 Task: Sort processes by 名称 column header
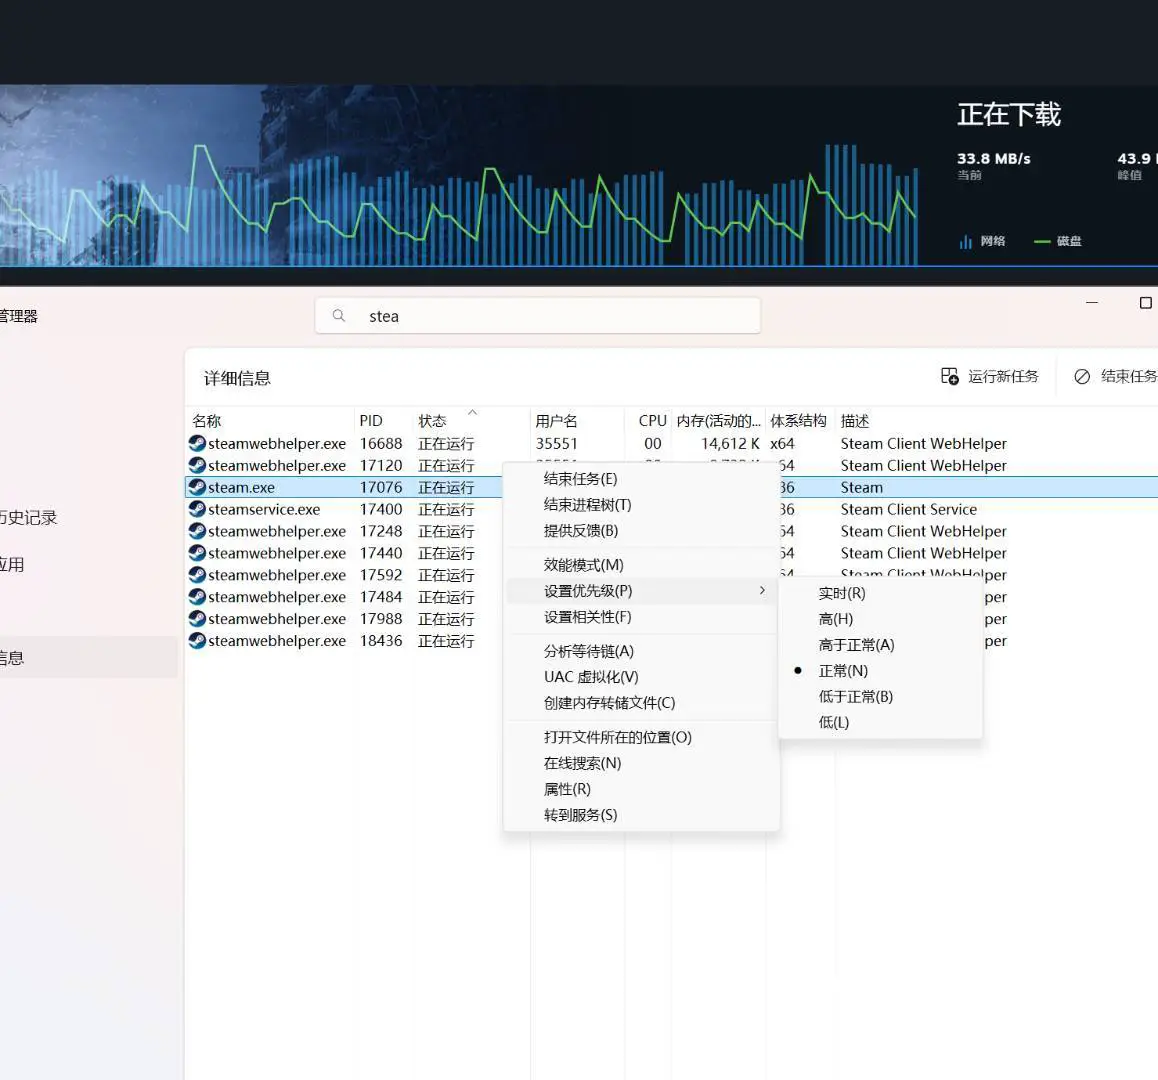click(x=207, y=421)
